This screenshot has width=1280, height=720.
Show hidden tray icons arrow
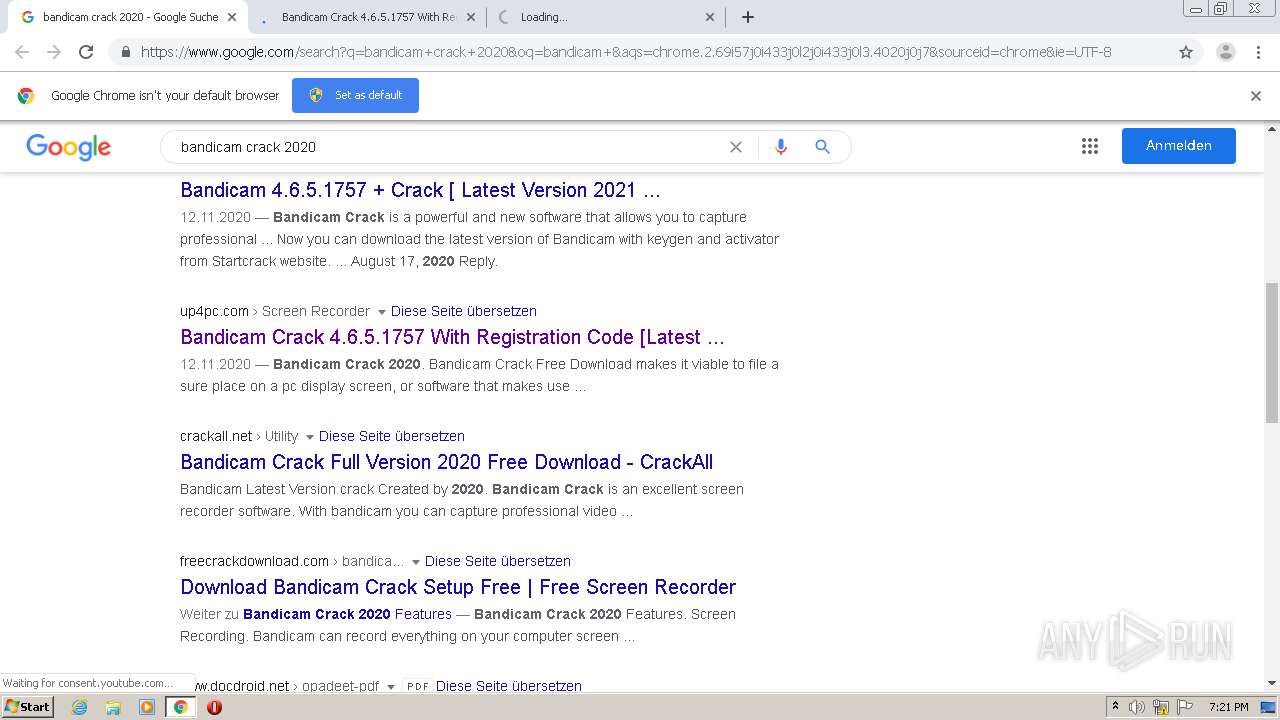[x=1115, y=707]
